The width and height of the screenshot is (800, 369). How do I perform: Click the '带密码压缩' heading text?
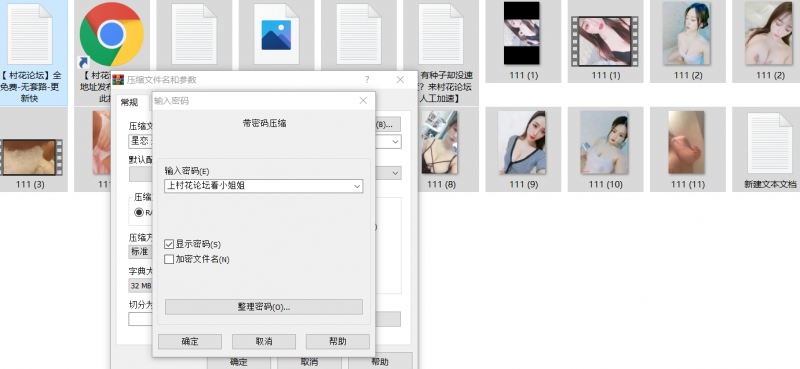point(264,123)
